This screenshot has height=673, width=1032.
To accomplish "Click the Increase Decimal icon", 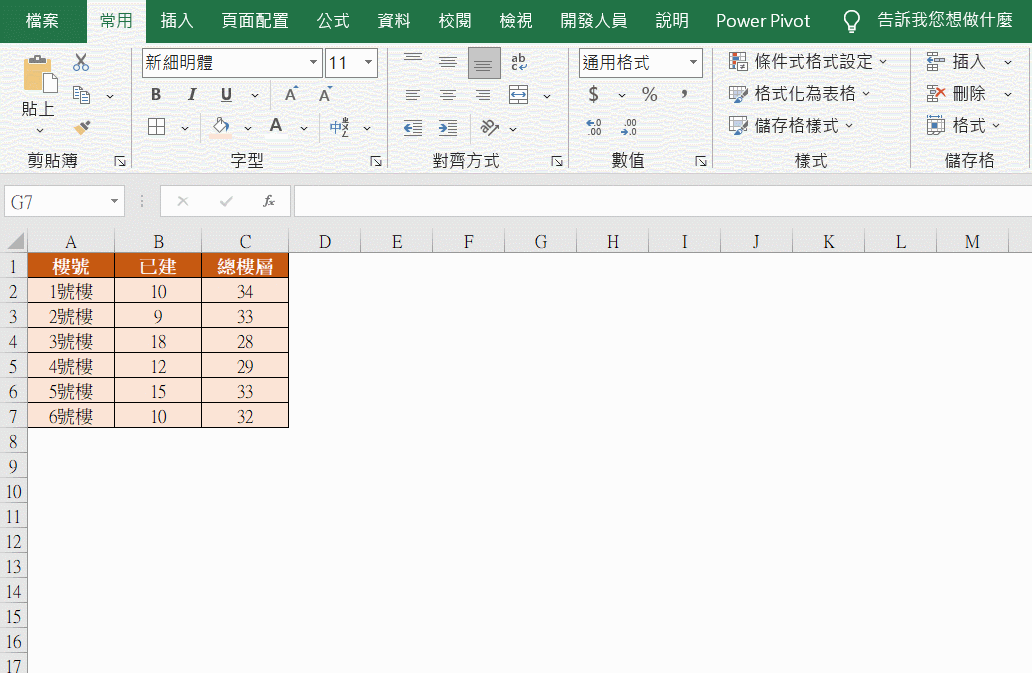I will pyautogui.click(x=594, y=128).
